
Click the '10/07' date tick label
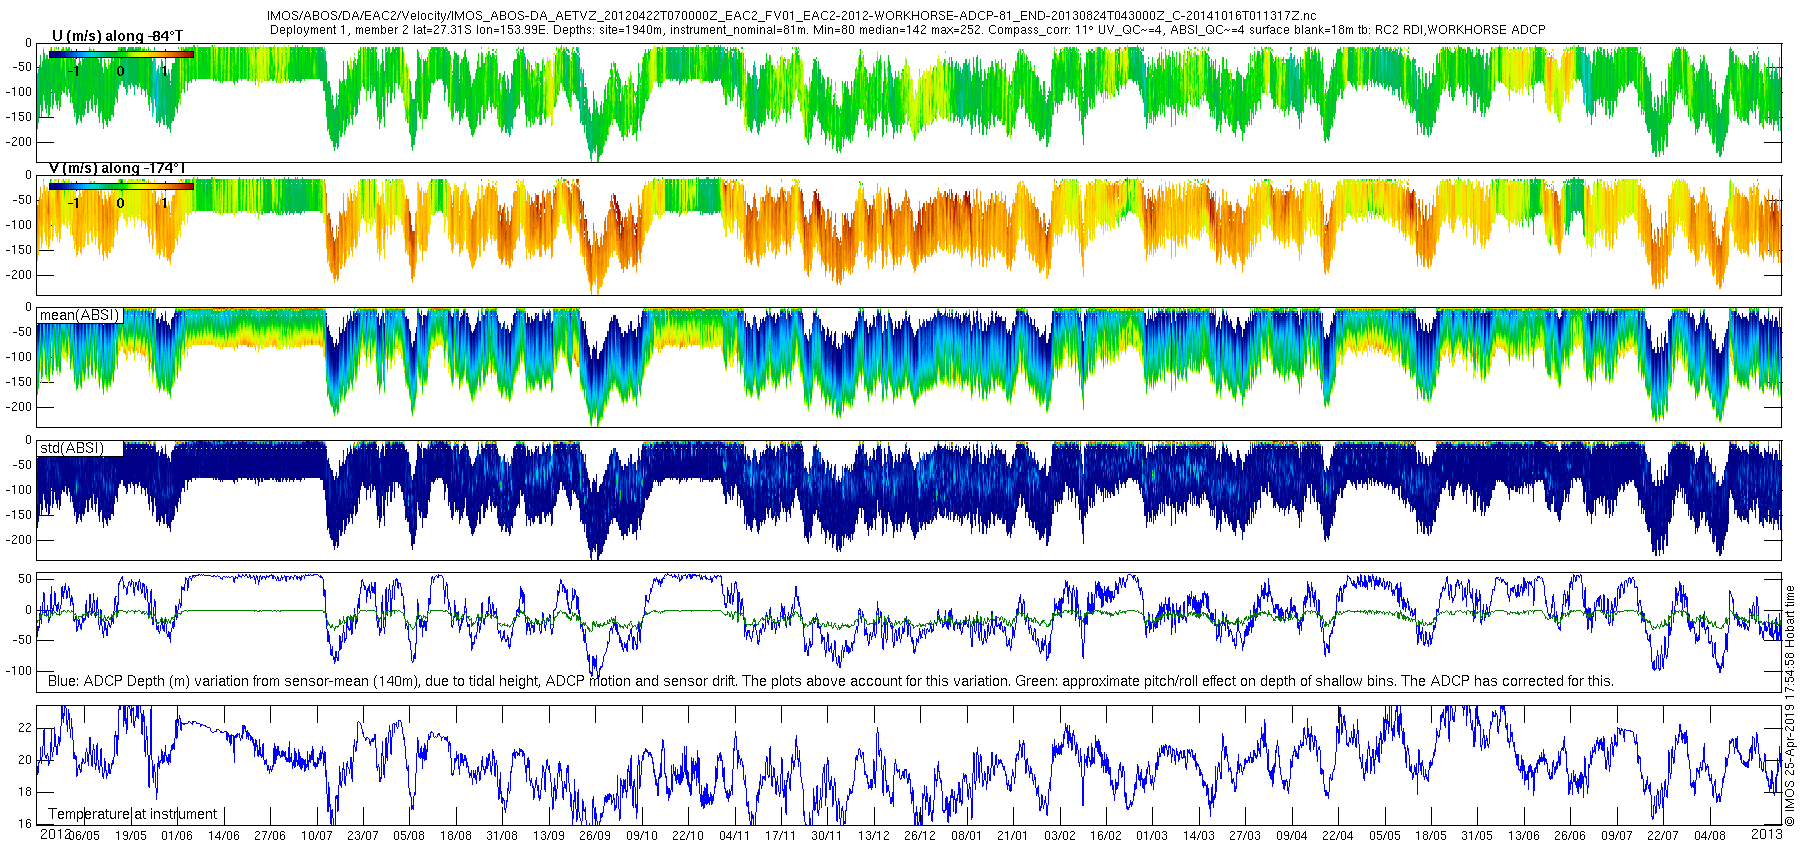[x=316, y=836]
